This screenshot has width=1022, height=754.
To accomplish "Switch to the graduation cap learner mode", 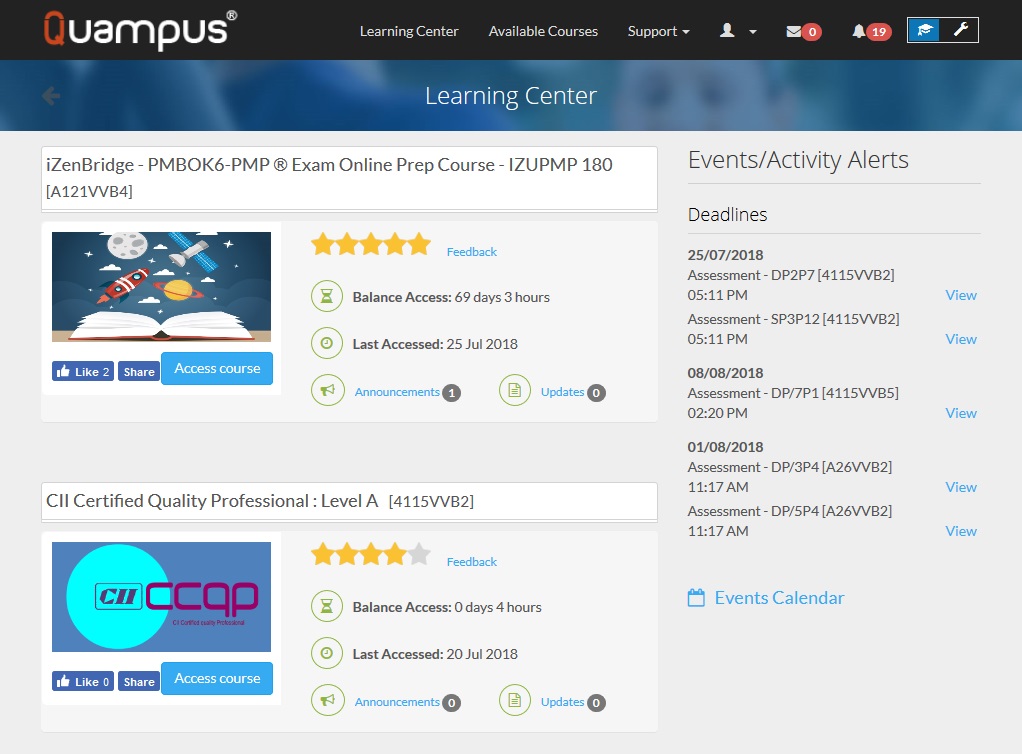I will [925, 30].
